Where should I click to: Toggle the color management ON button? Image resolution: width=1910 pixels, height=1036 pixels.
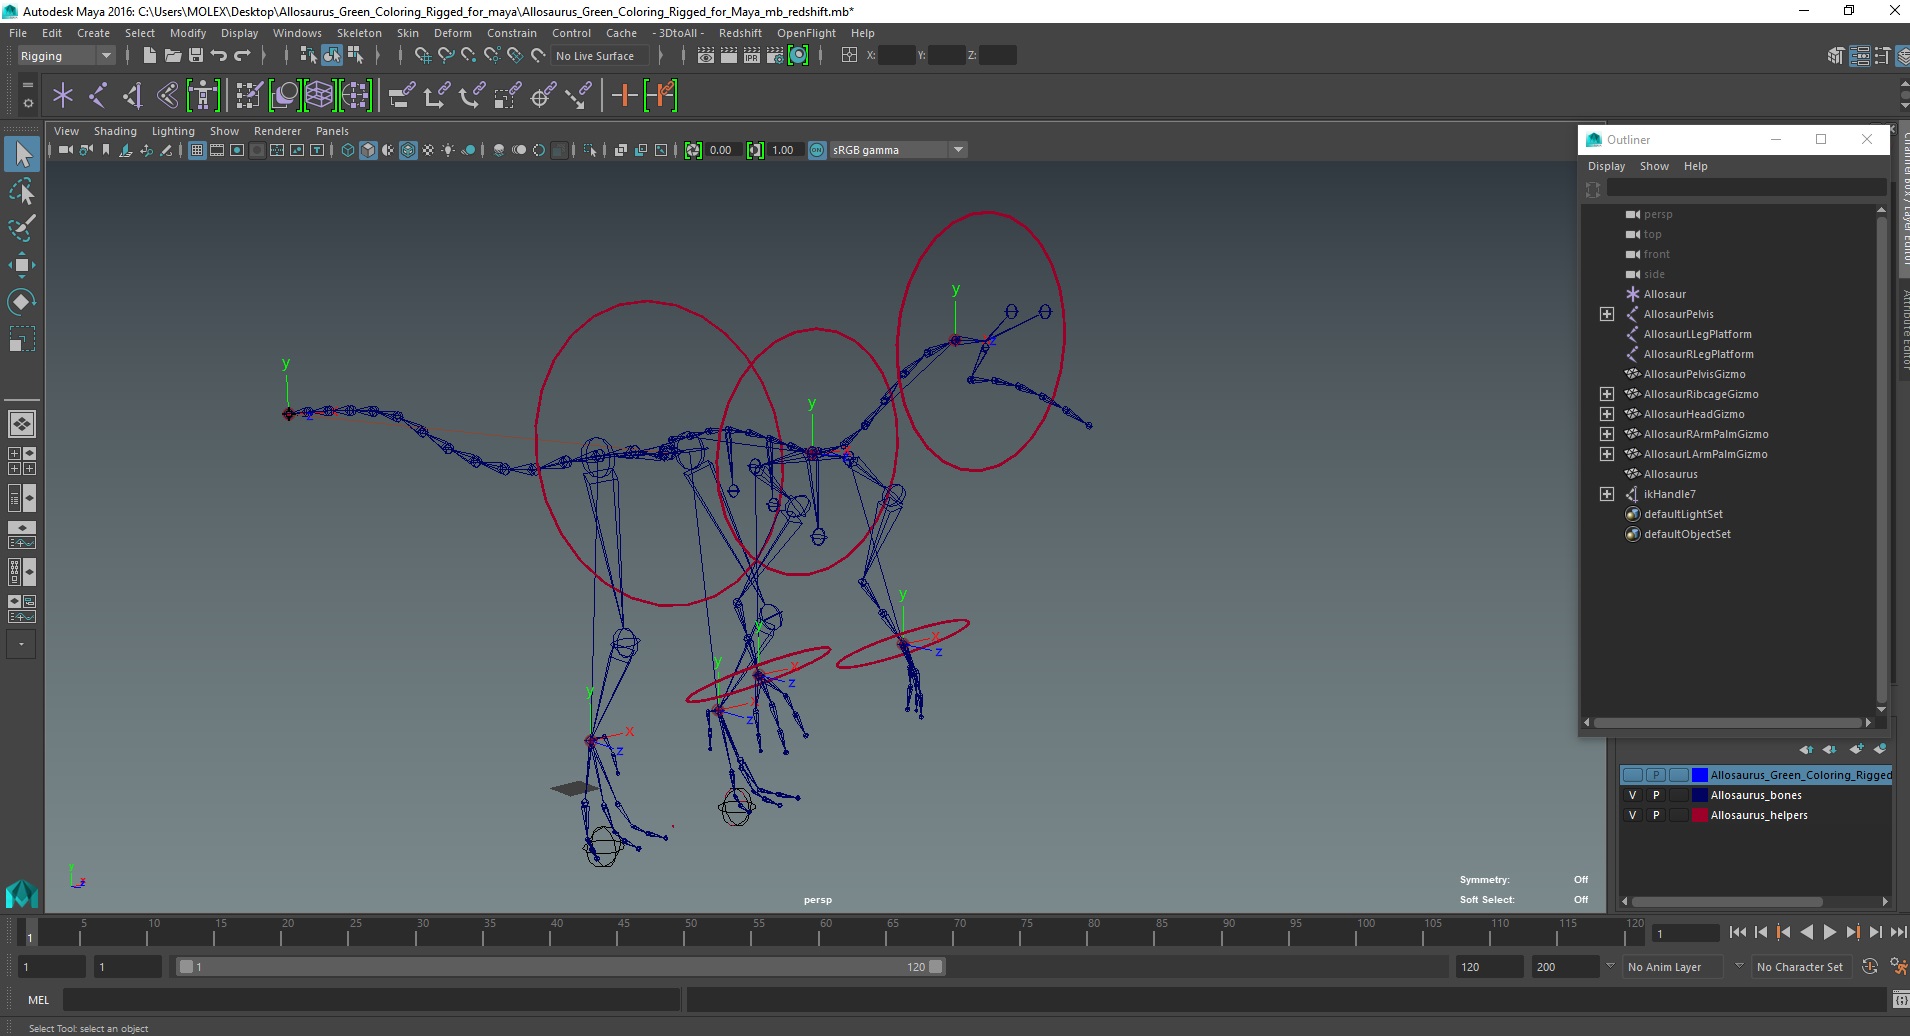pyautogui.click(x=817, y=150)
